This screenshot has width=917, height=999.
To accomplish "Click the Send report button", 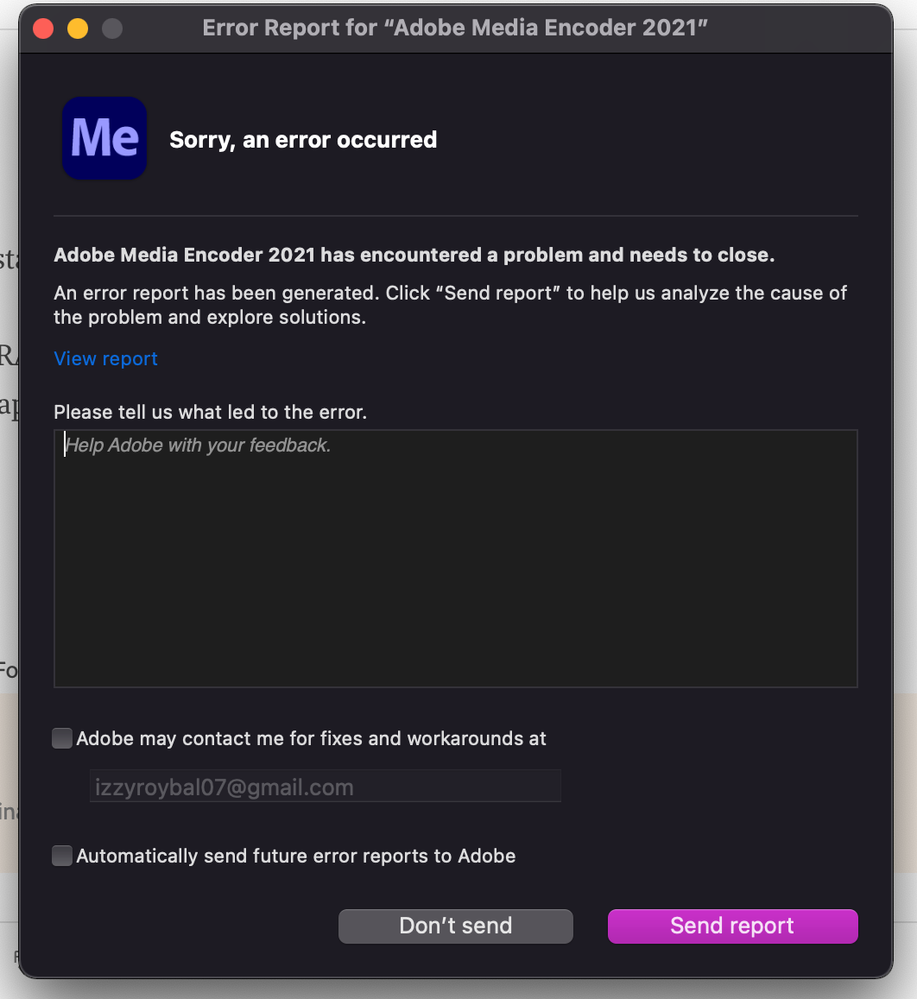I will pos(732,926).
